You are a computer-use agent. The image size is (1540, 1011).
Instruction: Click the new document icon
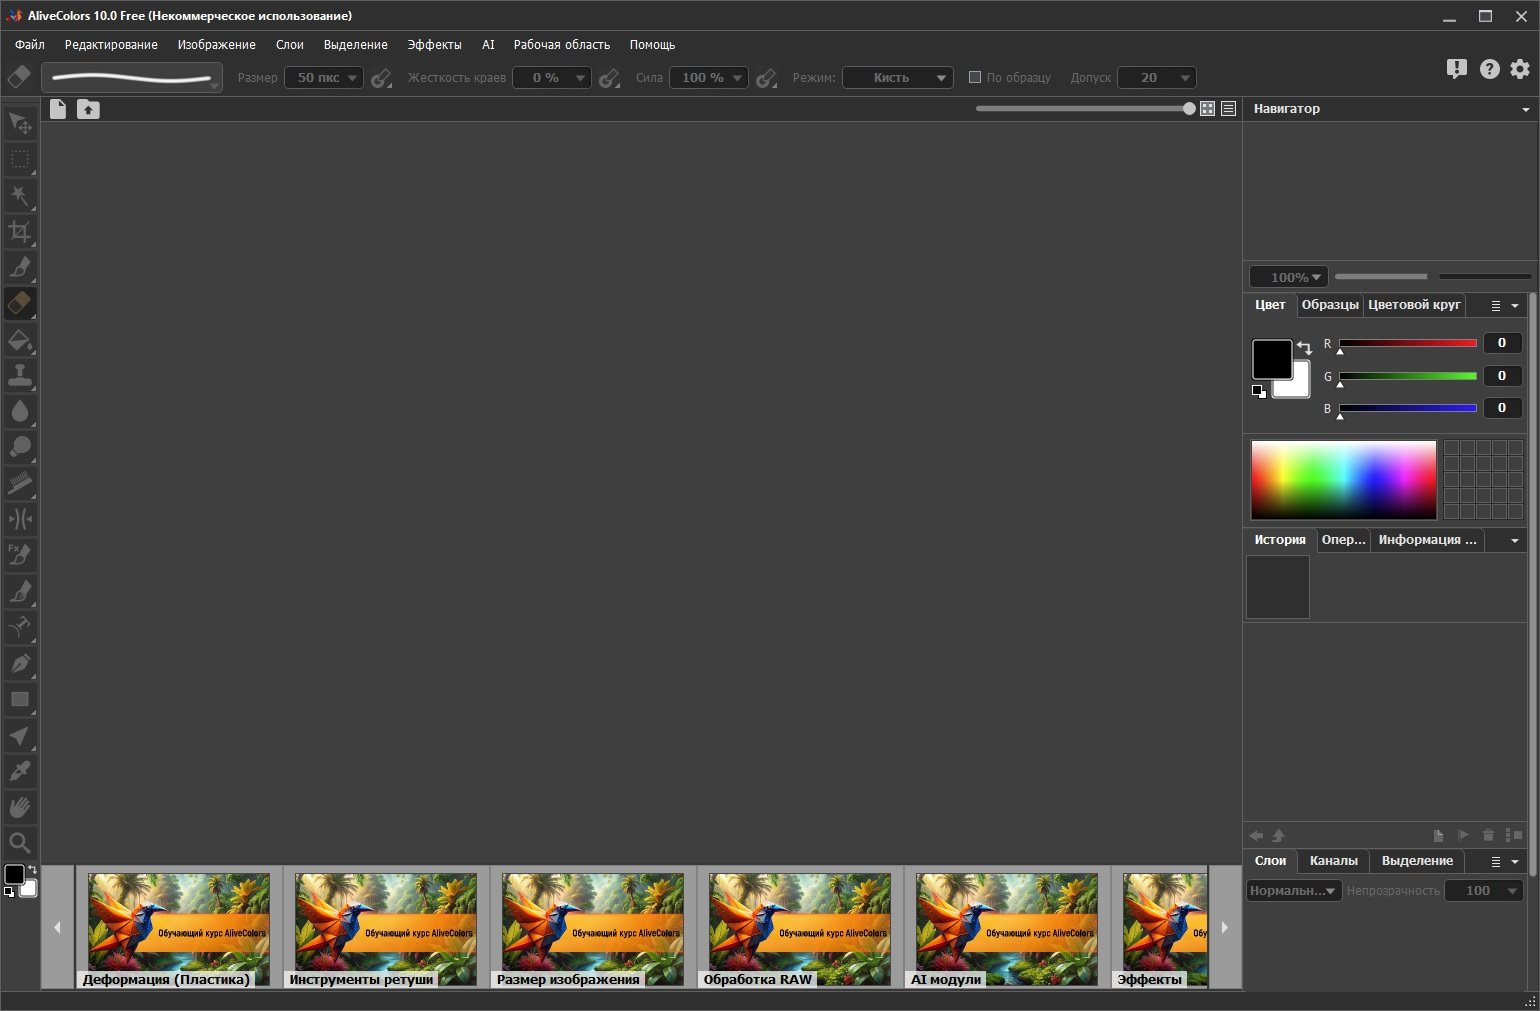(x=58, y=109)
